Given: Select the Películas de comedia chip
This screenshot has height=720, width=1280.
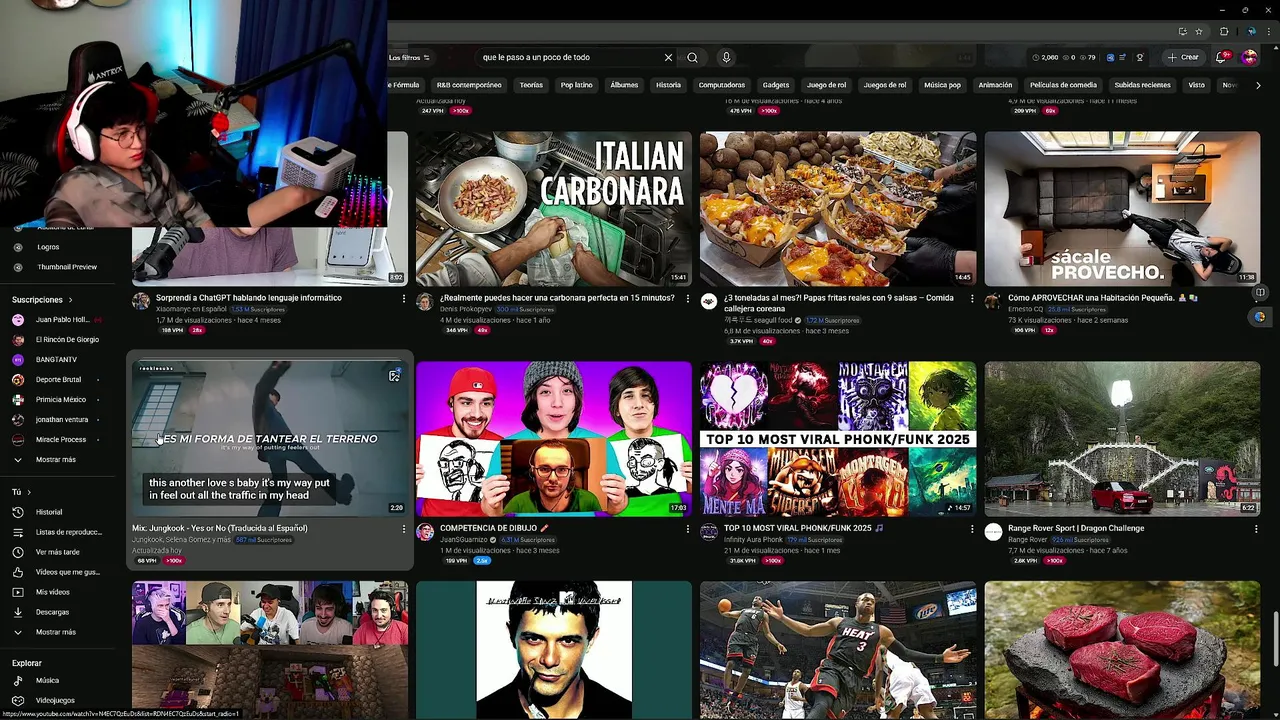Looking at the screenshot, I should tap(1063, 85).
